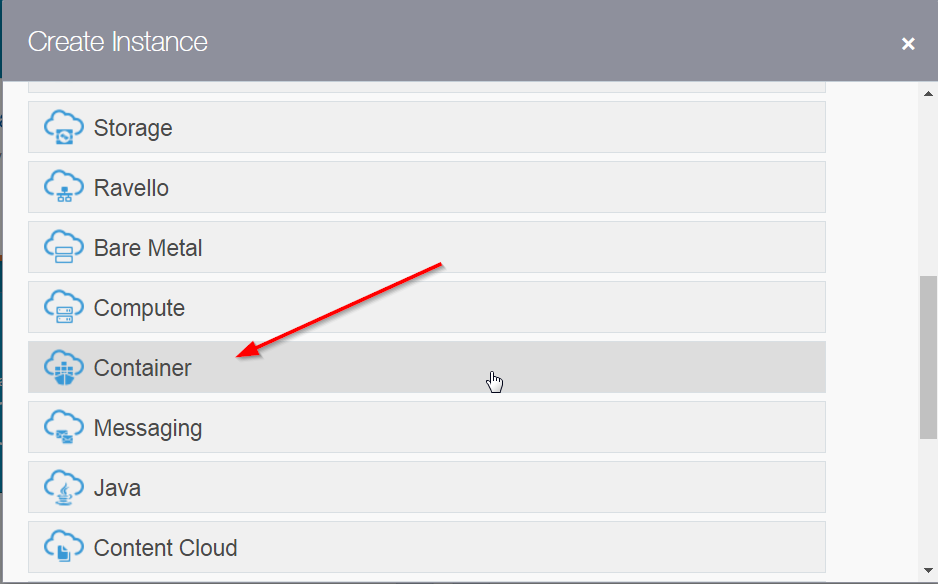
Task: Click the Storage cloud icon
Action: (64, 128)
